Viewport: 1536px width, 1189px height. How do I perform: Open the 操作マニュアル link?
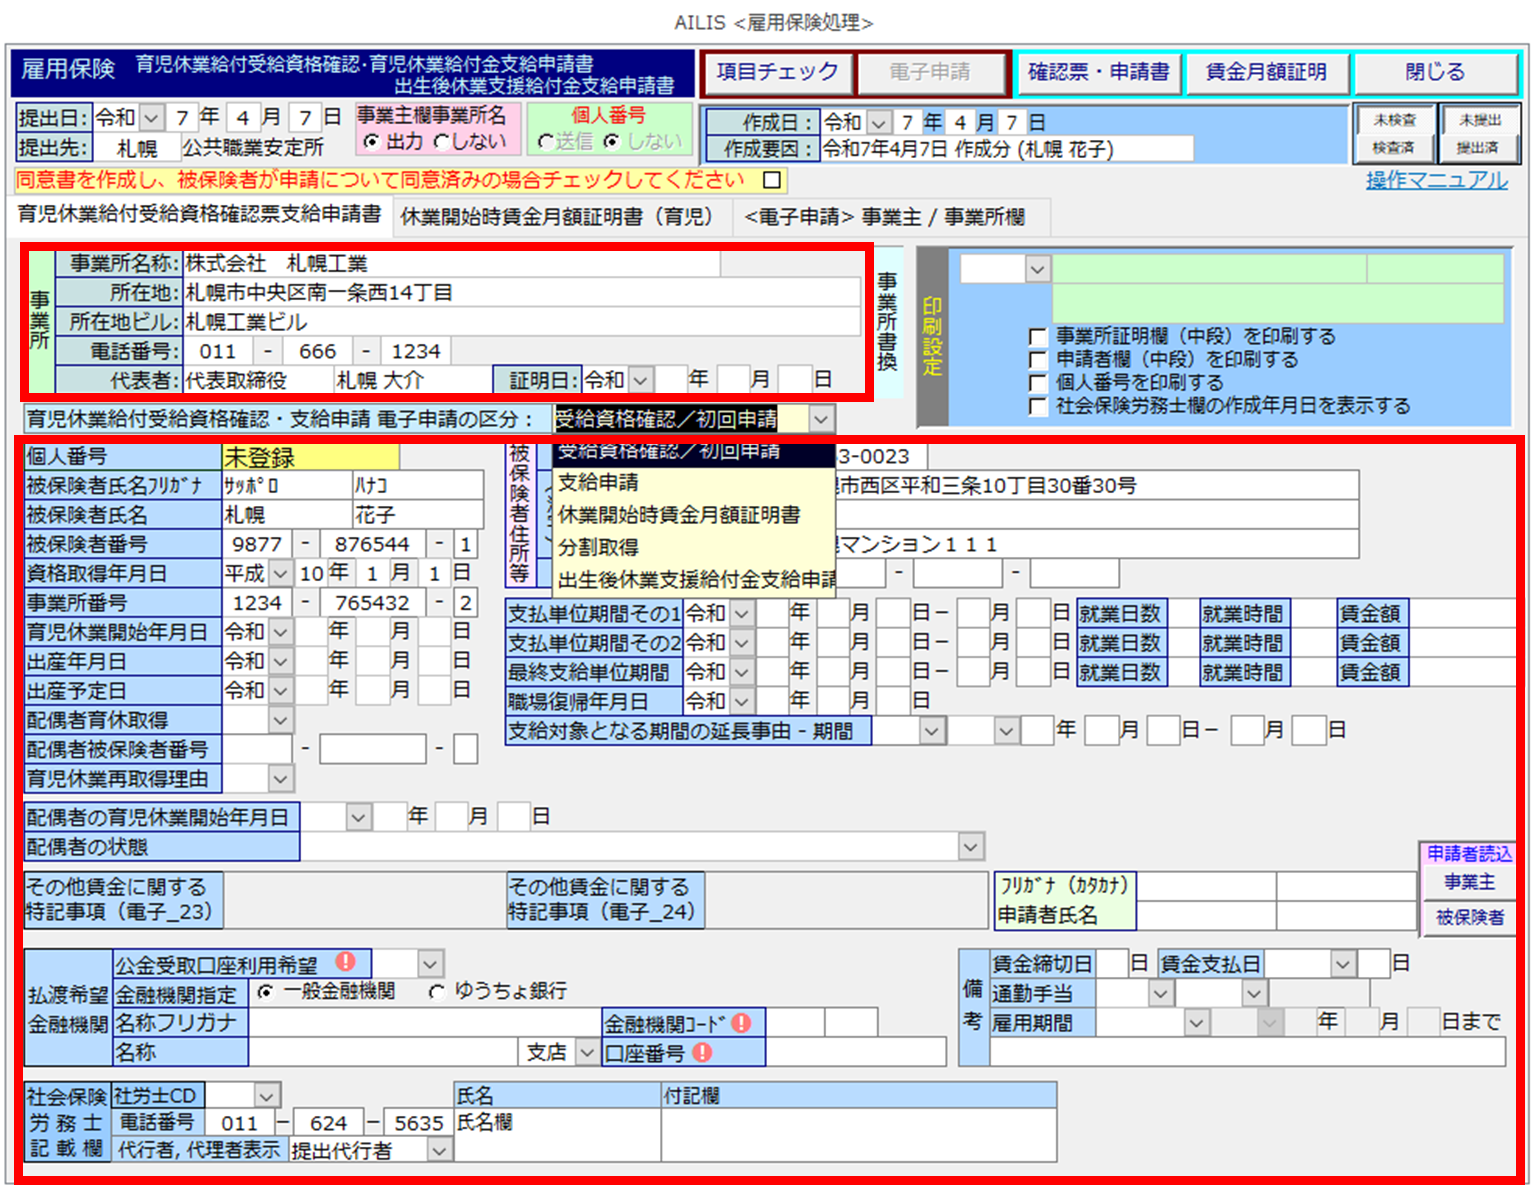pos(1436,180)
